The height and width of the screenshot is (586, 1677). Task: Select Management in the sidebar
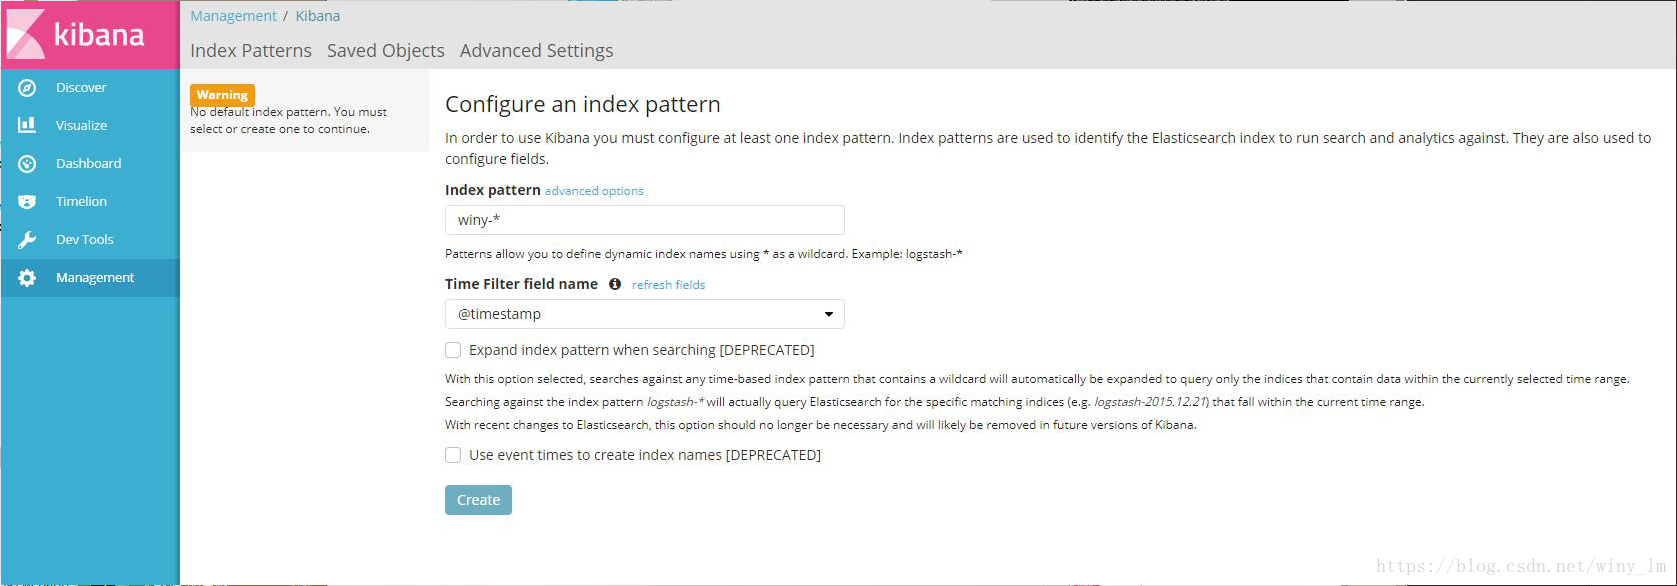[x=90, y=278]
